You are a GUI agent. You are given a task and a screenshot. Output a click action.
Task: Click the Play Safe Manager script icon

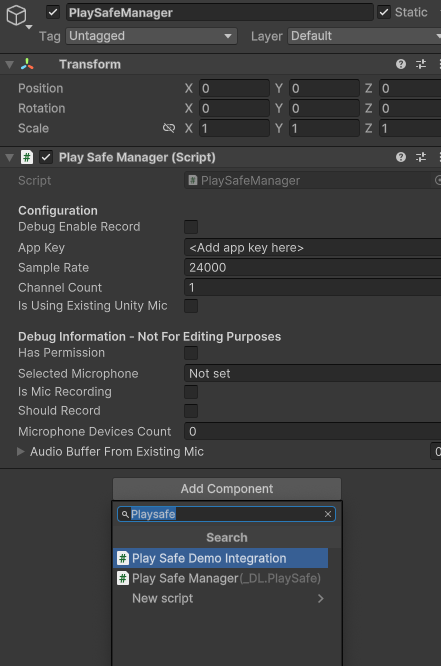pyautogui.click(x=27, y=157)
